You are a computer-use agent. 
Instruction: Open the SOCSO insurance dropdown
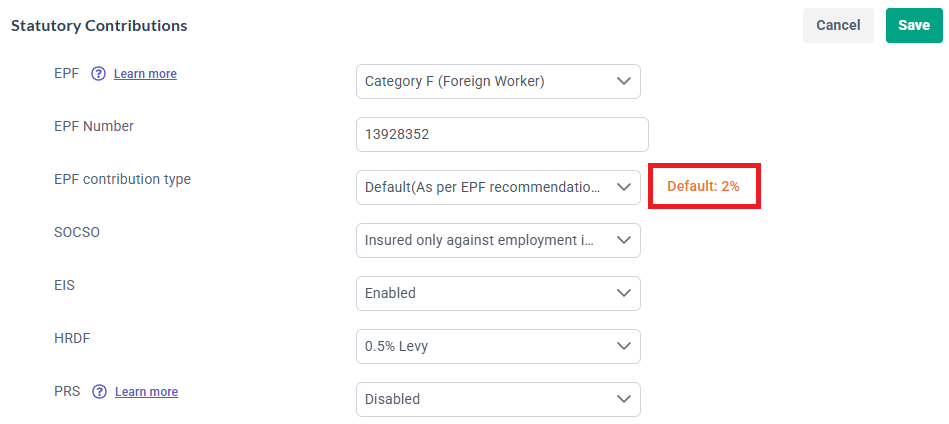498,240
